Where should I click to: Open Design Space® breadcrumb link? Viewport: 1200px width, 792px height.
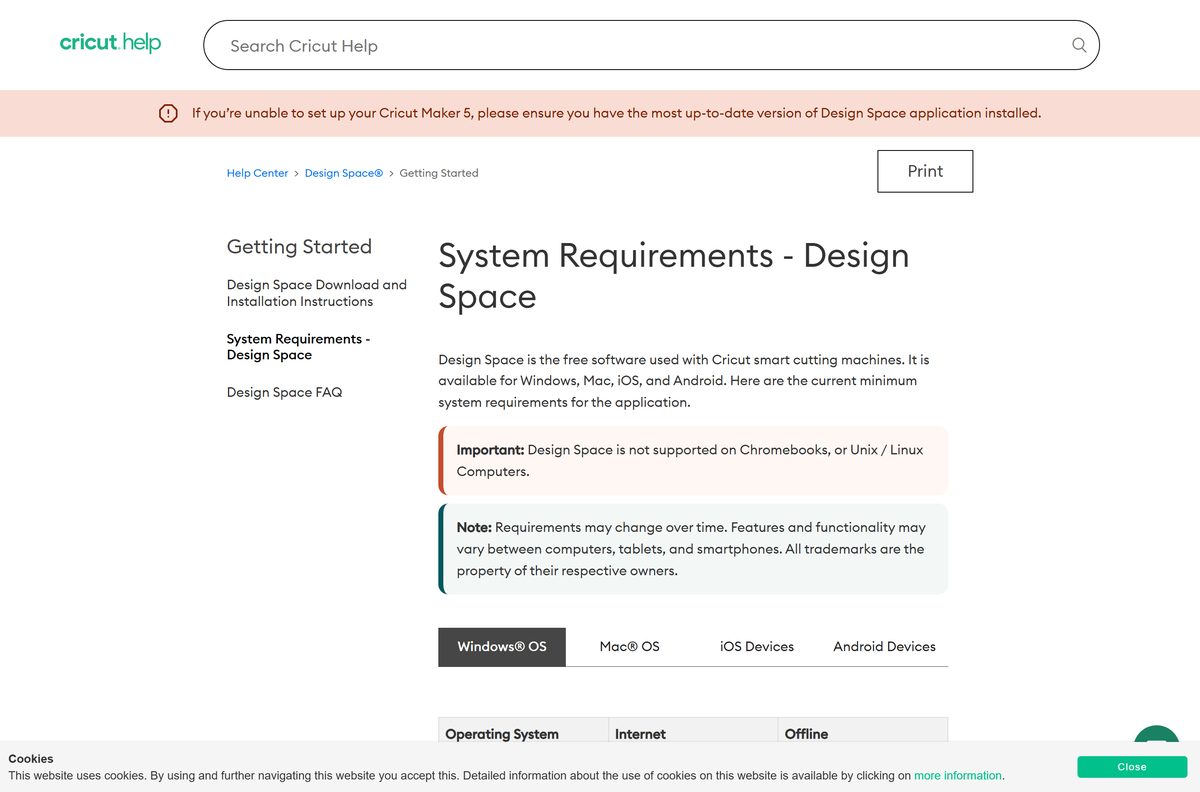(344, 173)
